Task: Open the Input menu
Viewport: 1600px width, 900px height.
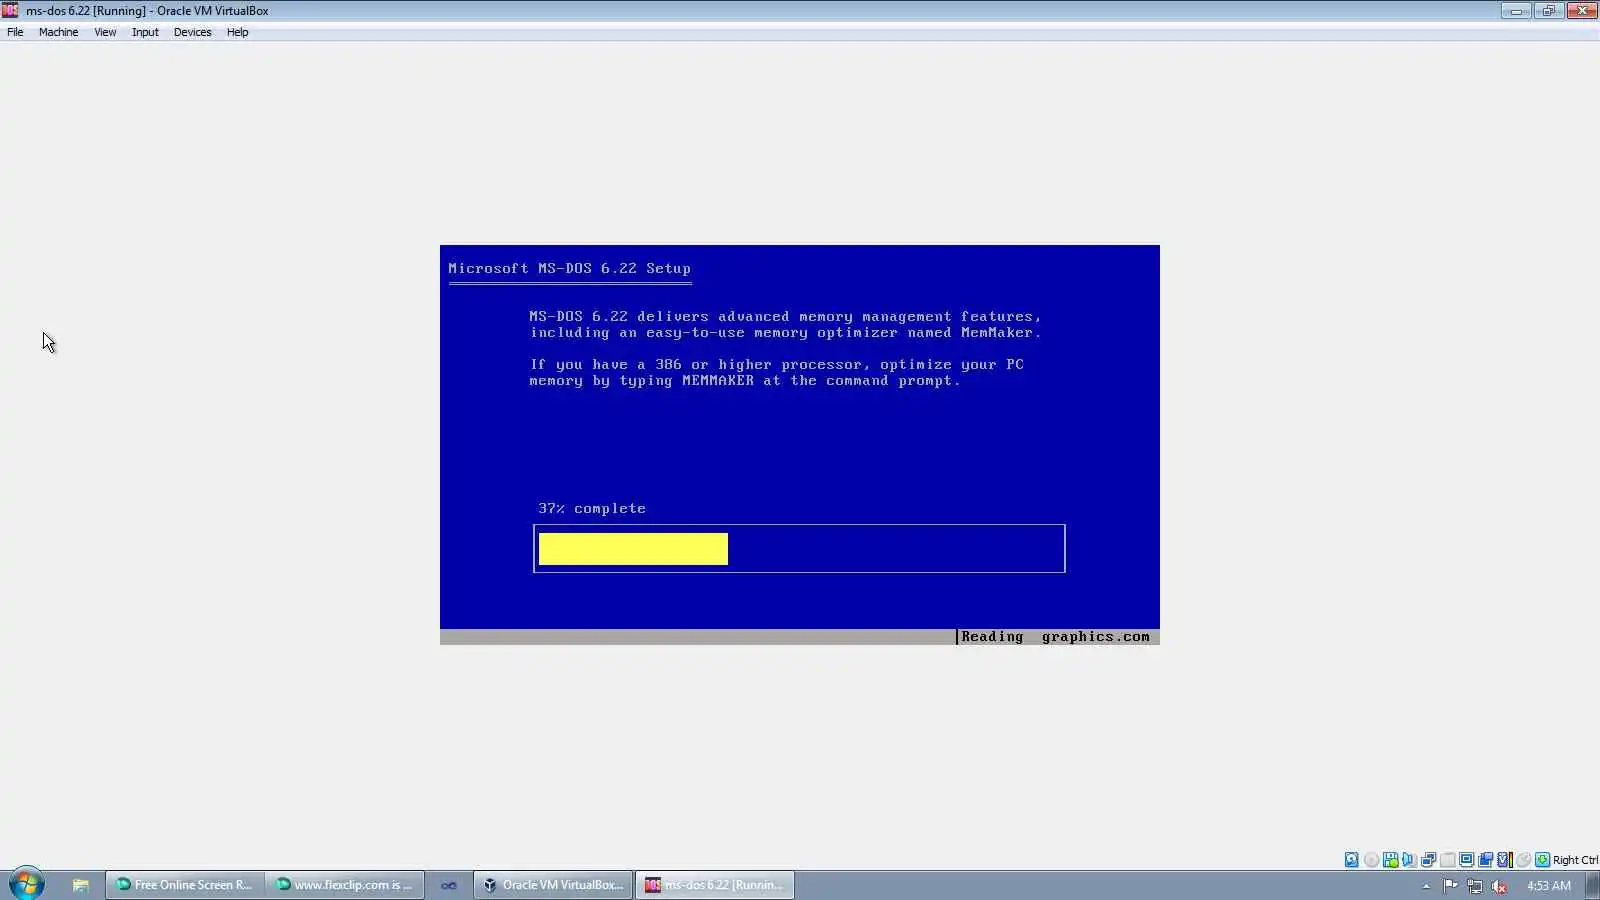Action: (145, 32)
